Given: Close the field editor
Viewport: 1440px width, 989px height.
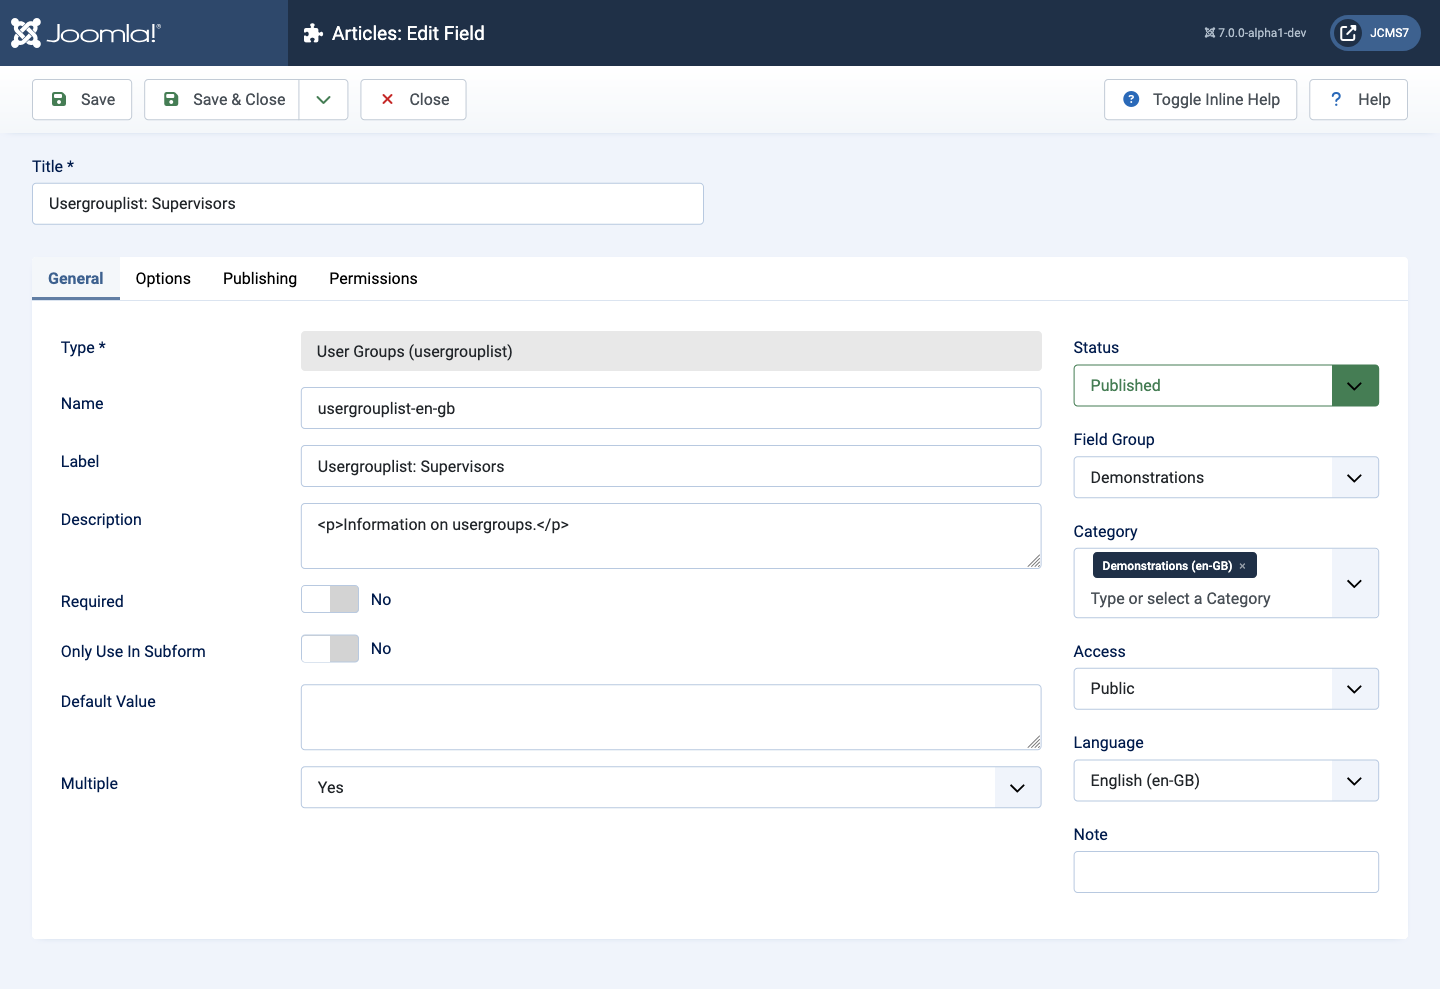Looking at the screenshot, I should pos(413,99).
